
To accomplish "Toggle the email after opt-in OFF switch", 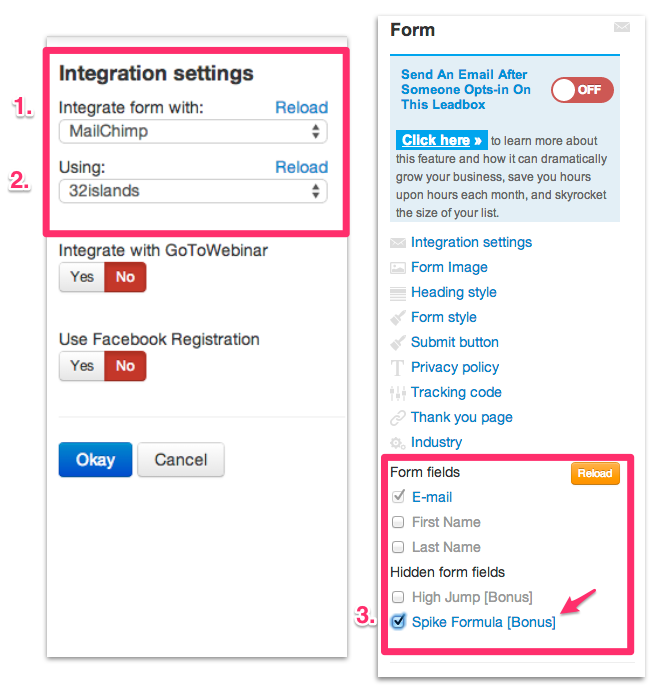I will click(582, 90).
